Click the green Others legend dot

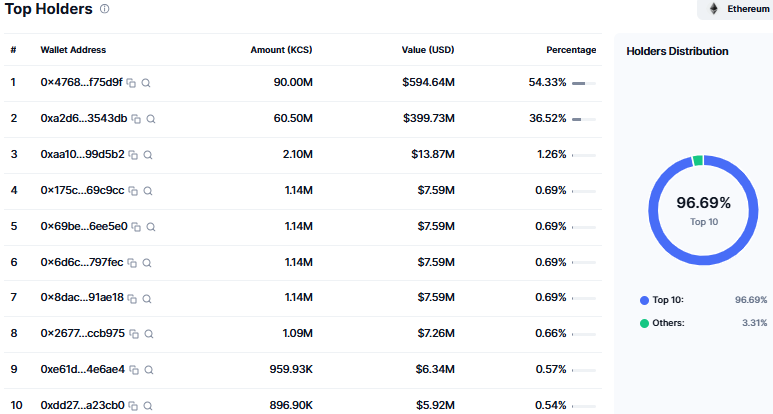click(x=644, y=323)
